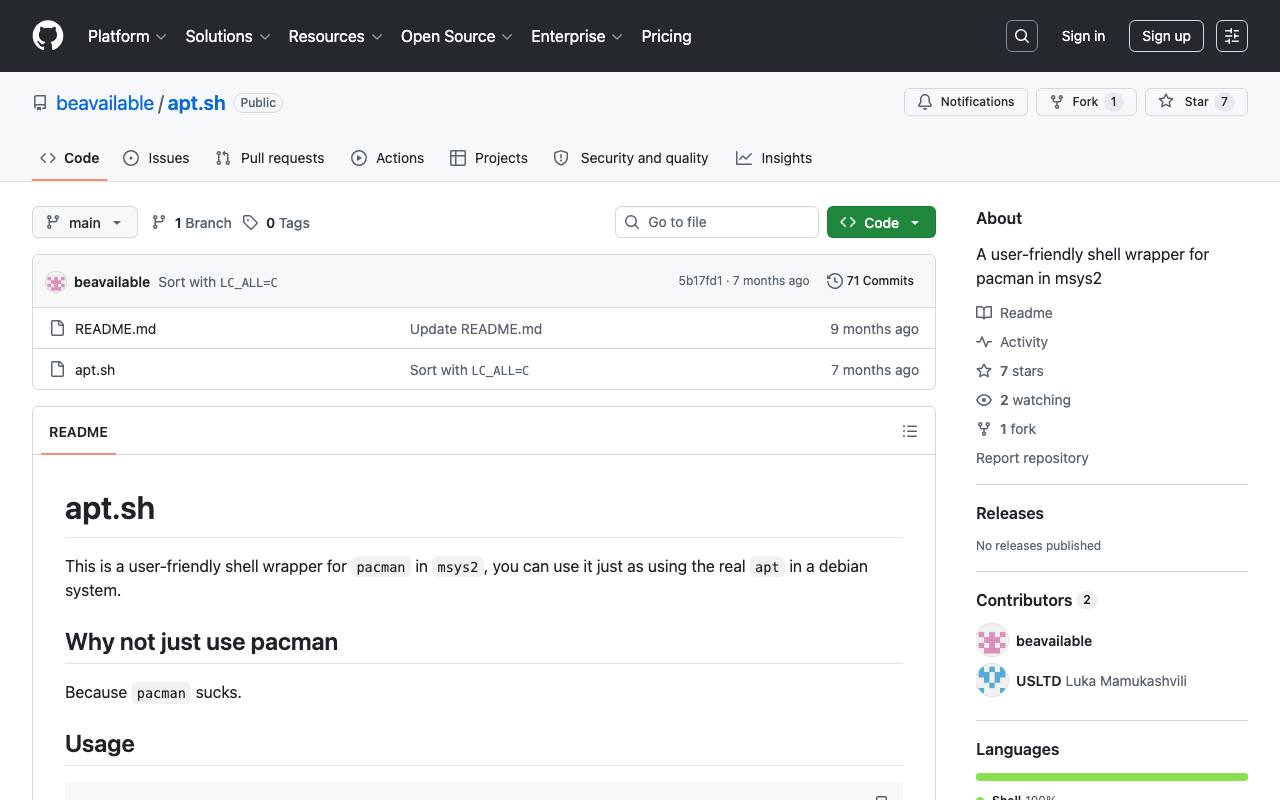Expand the Resources menu
Image resolution: width=1280 pixels, height=800 pixels.
click(x=336, y=36)
